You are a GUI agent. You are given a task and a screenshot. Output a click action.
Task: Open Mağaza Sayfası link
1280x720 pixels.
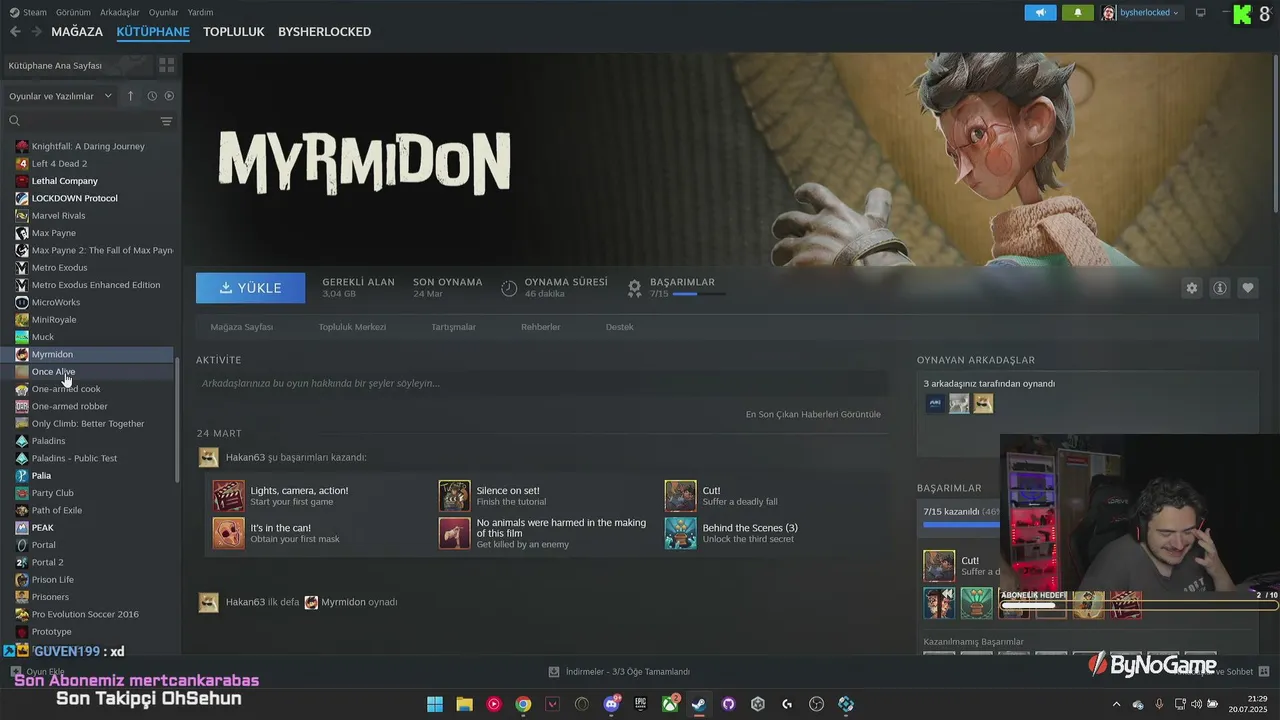pos(241,327)
